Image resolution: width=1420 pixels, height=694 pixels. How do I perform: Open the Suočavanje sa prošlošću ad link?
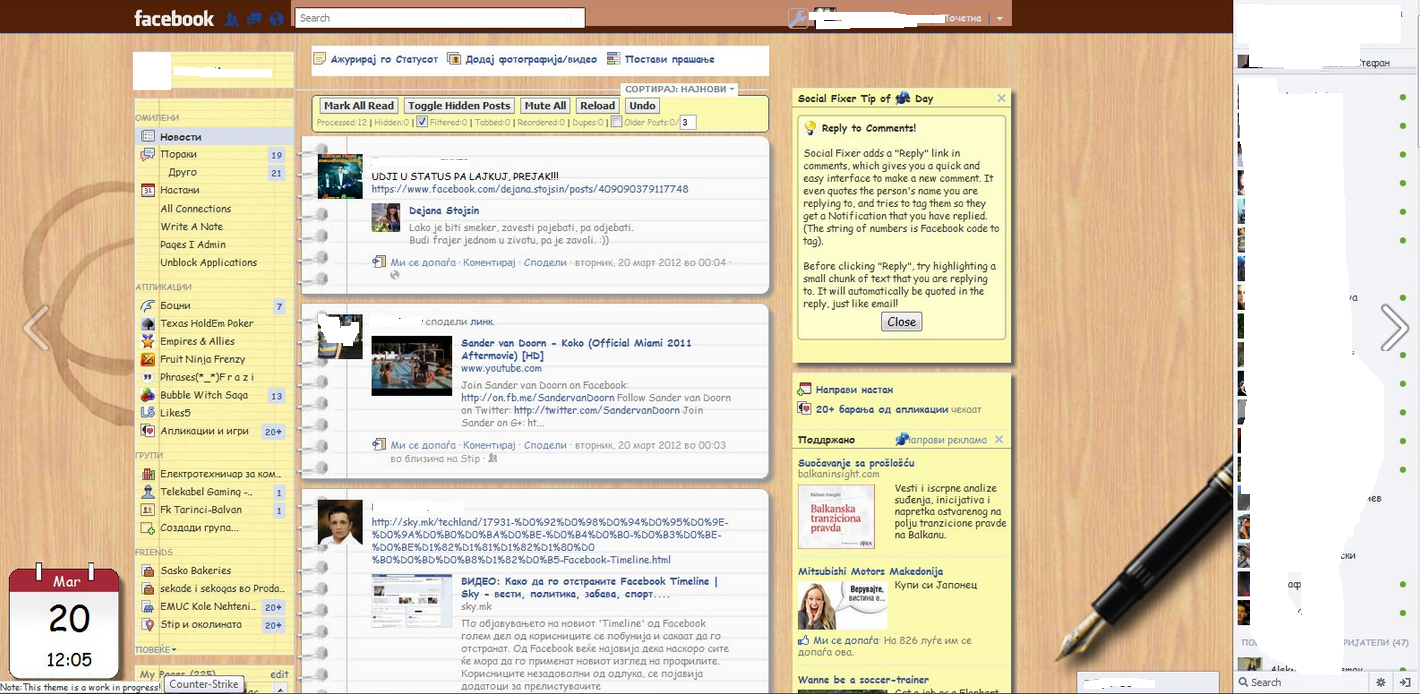856,463
